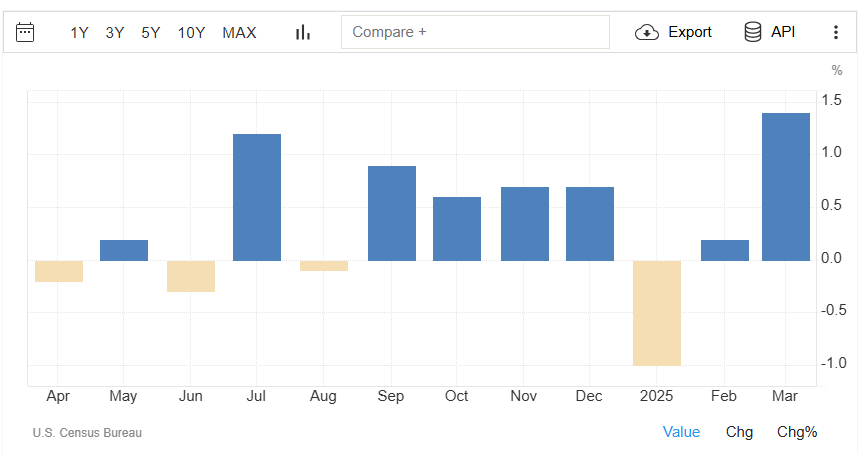Click the API button label
Image resolution: width=863 pixels, height=454 pixels.
(x=783, y=32)
